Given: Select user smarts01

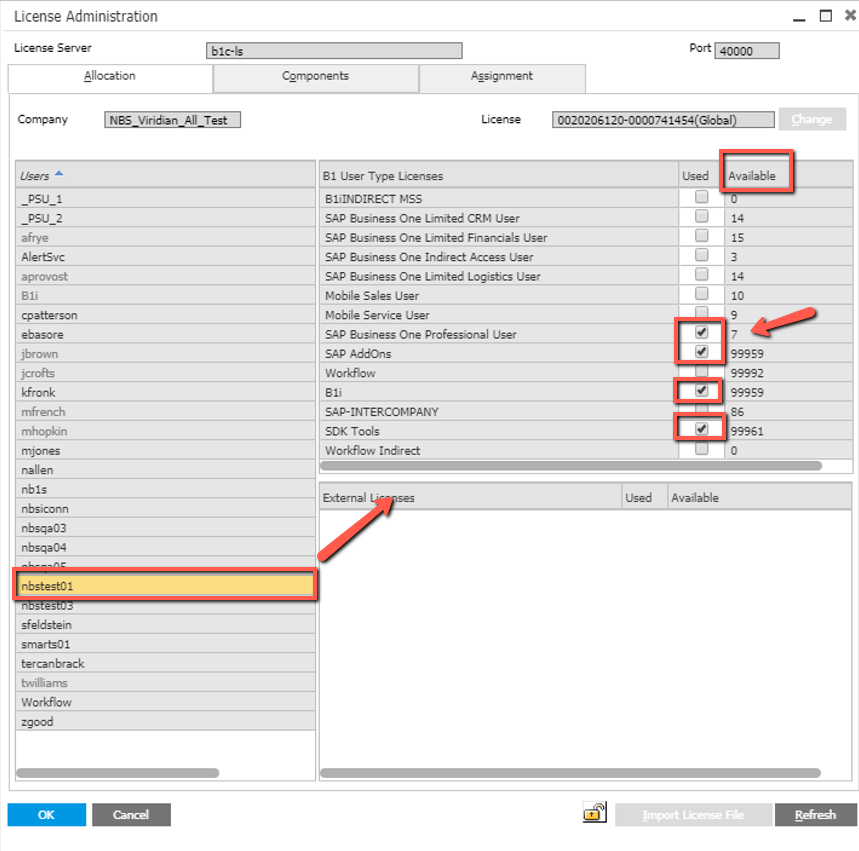Looking at the screenshot, I should pos(165,644).
